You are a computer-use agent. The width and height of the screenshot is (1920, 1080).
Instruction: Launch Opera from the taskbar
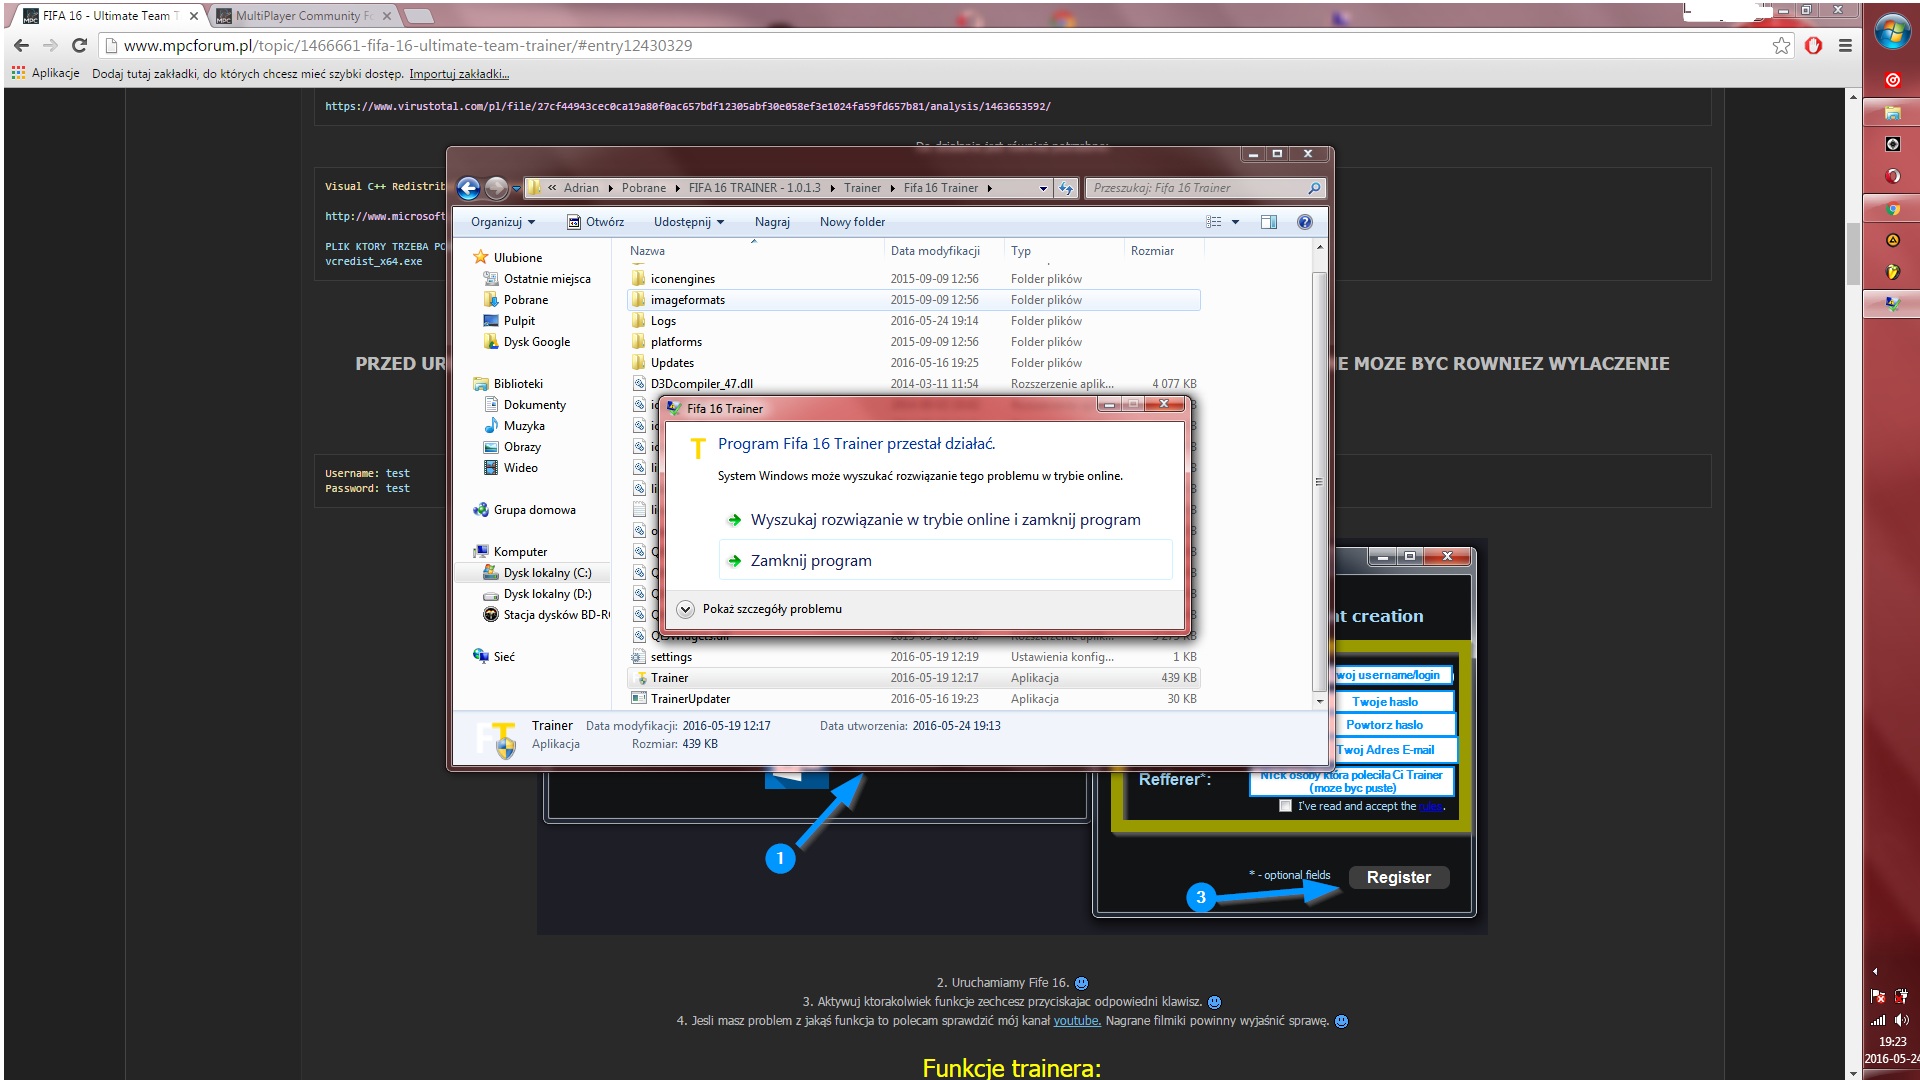click(1892, 177)
